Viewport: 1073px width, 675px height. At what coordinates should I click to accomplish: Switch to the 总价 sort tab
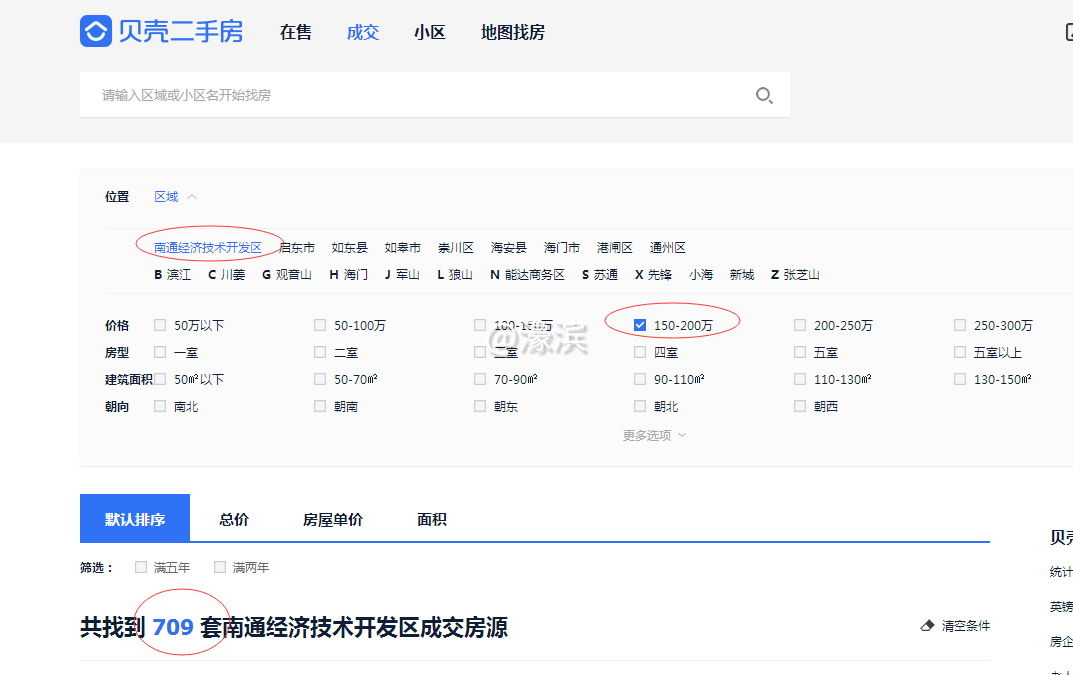click(x=231, y=519)
